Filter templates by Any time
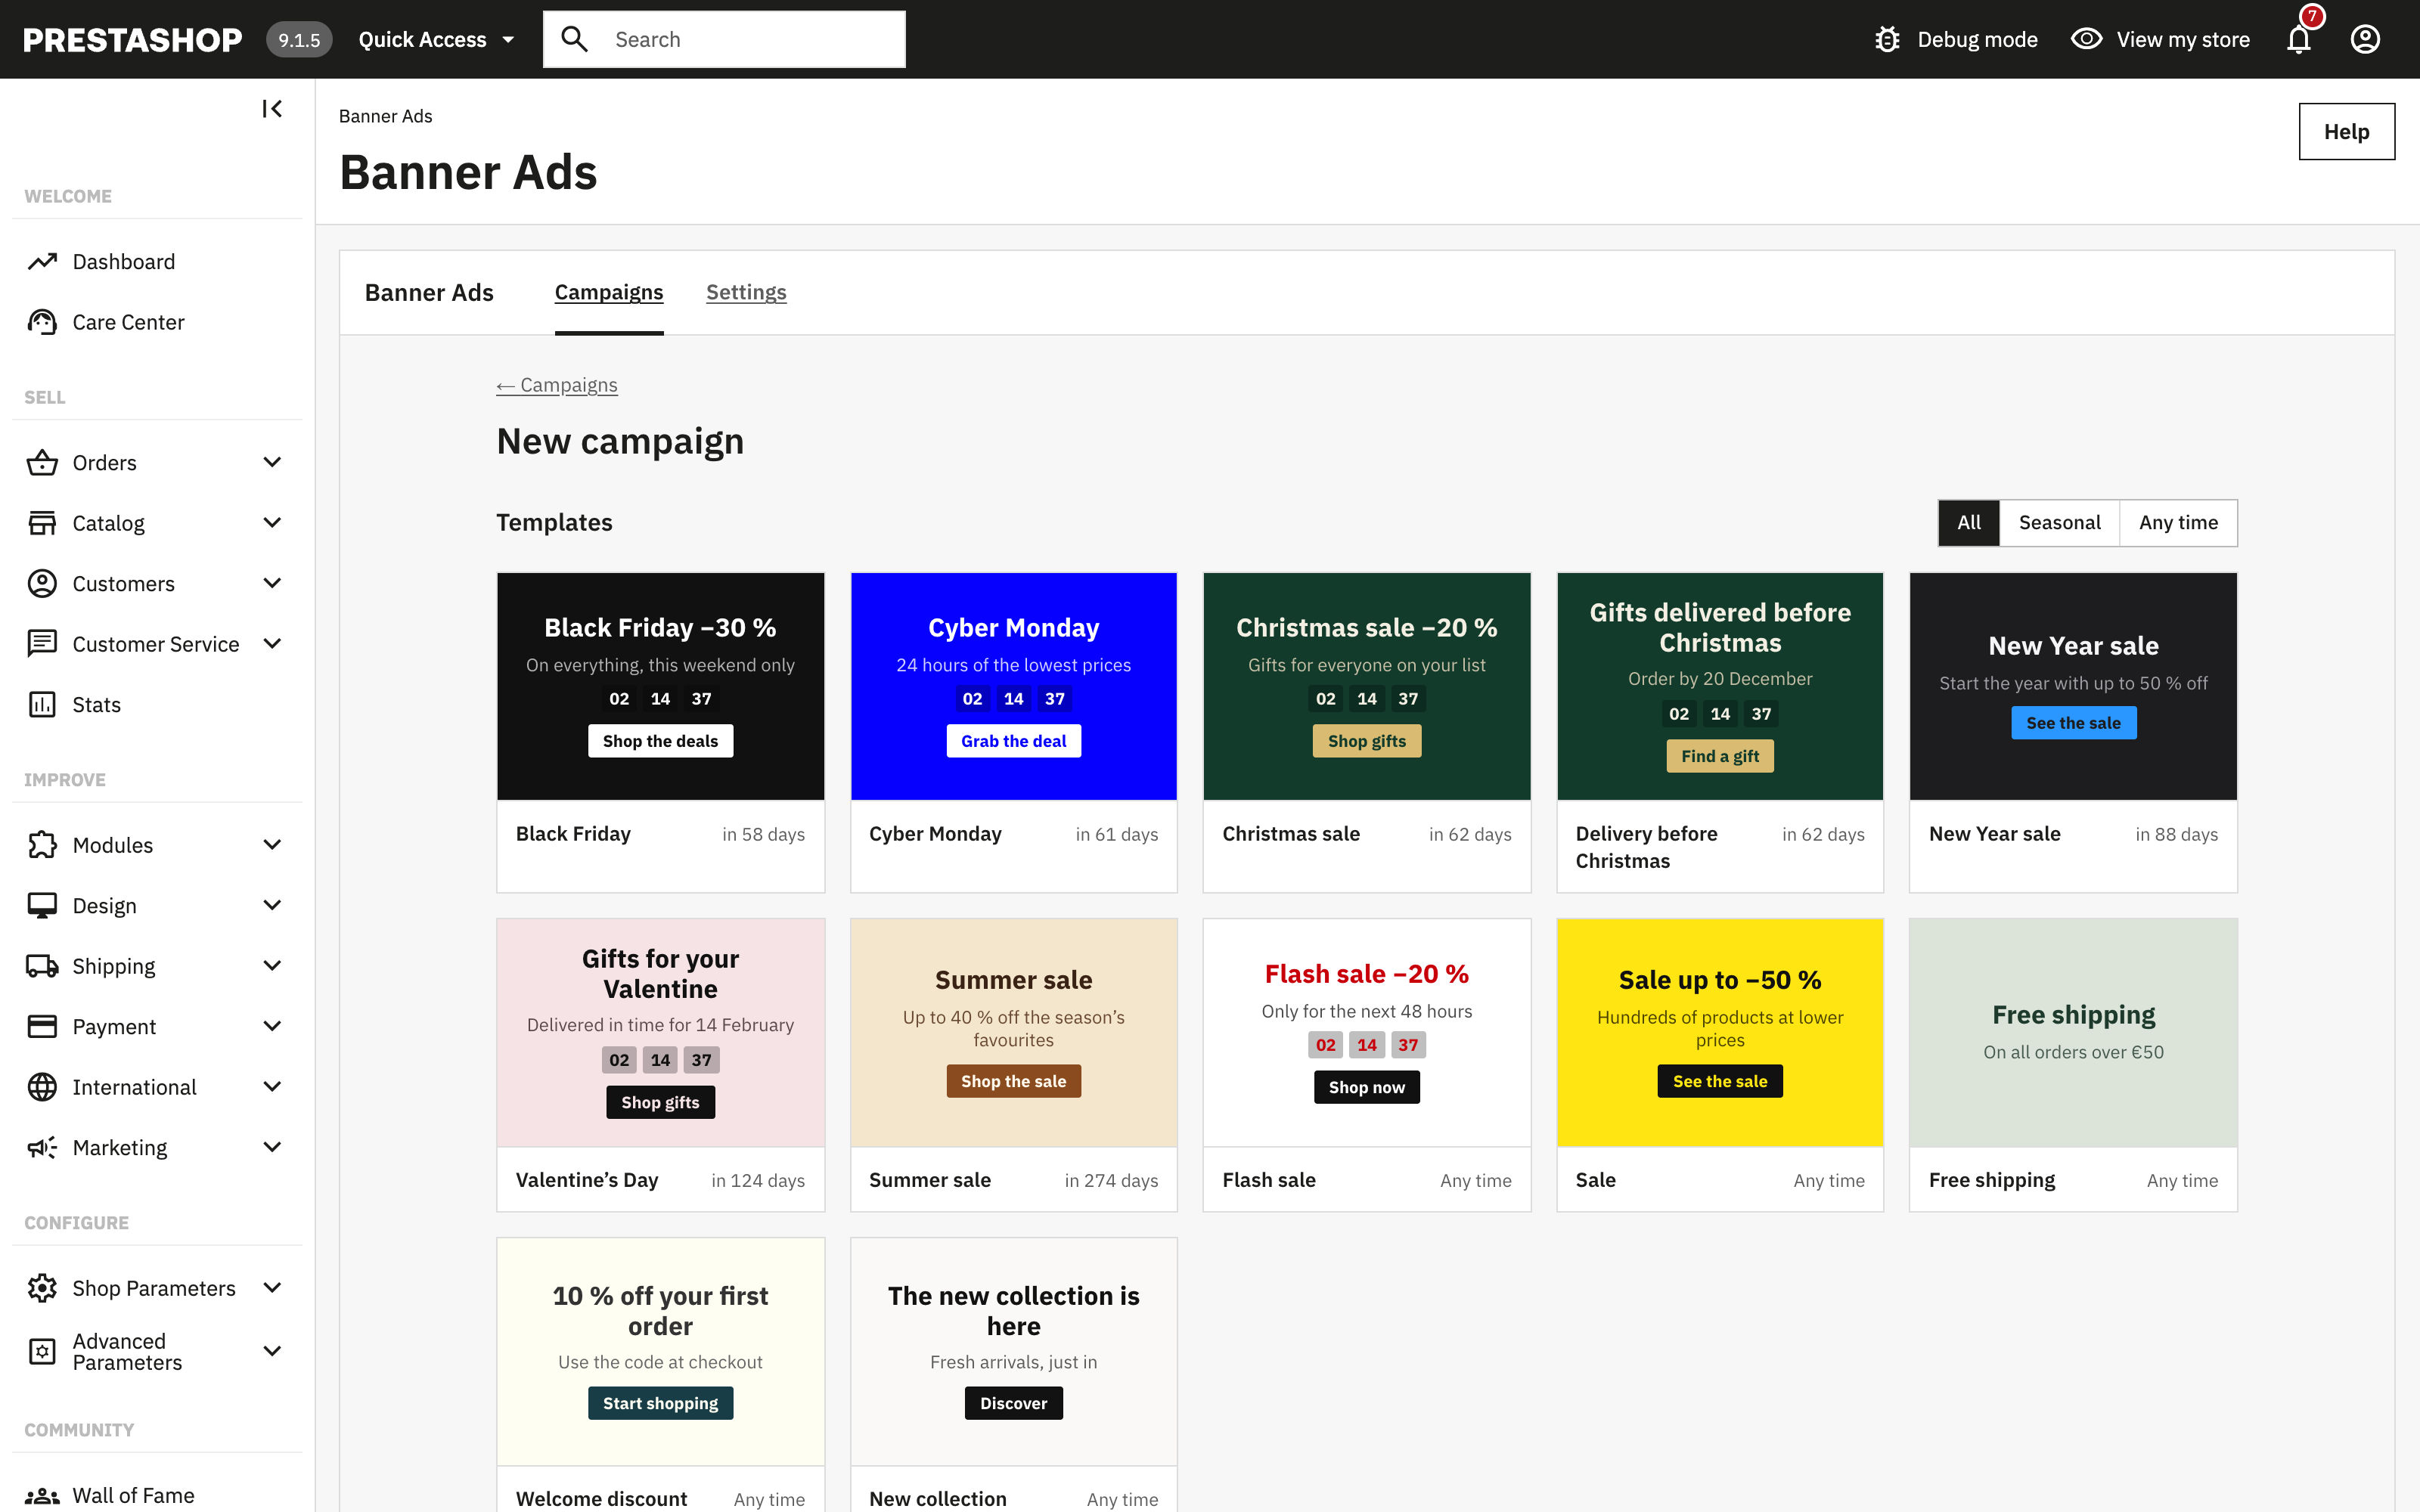The image size is (2420, 1512). coord(2178,523)
